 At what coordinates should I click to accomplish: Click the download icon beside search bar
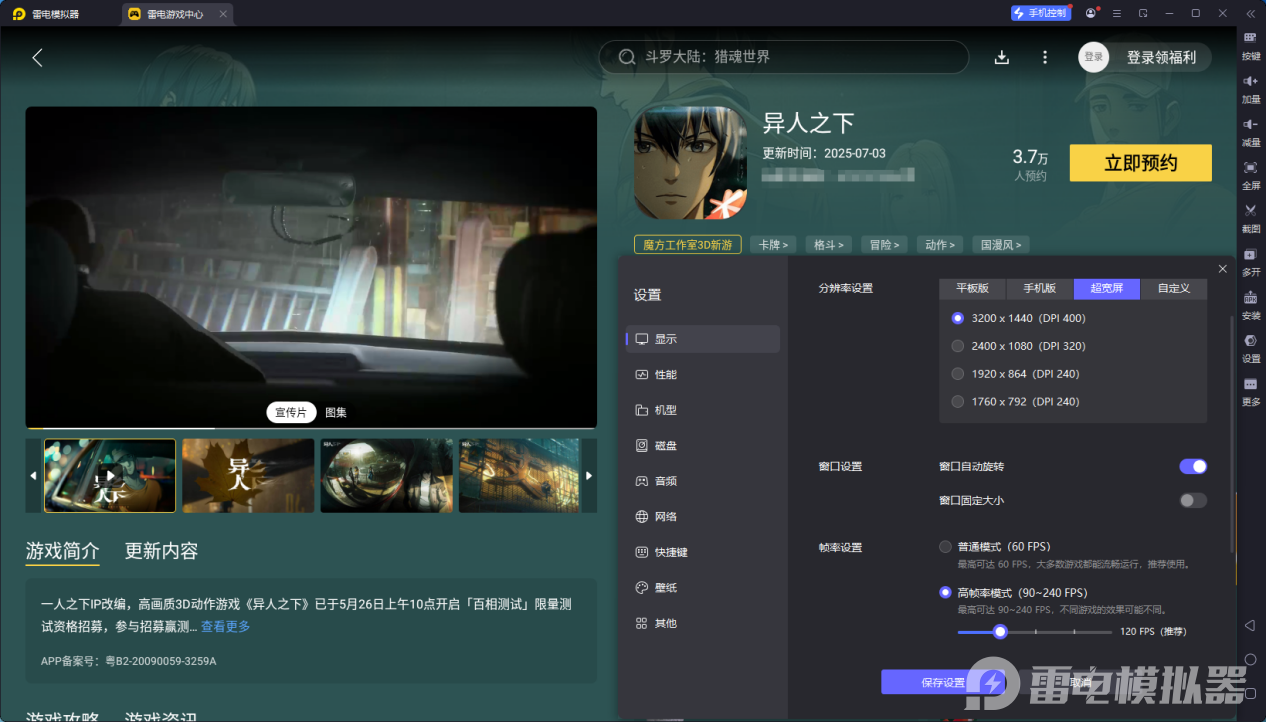[1002, 57]
